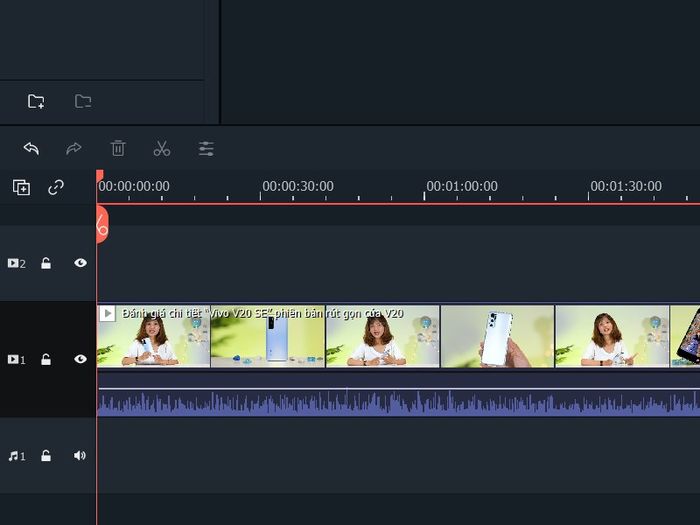Undo the last edit
Viewport: 700px width, 525px height.
31,148
